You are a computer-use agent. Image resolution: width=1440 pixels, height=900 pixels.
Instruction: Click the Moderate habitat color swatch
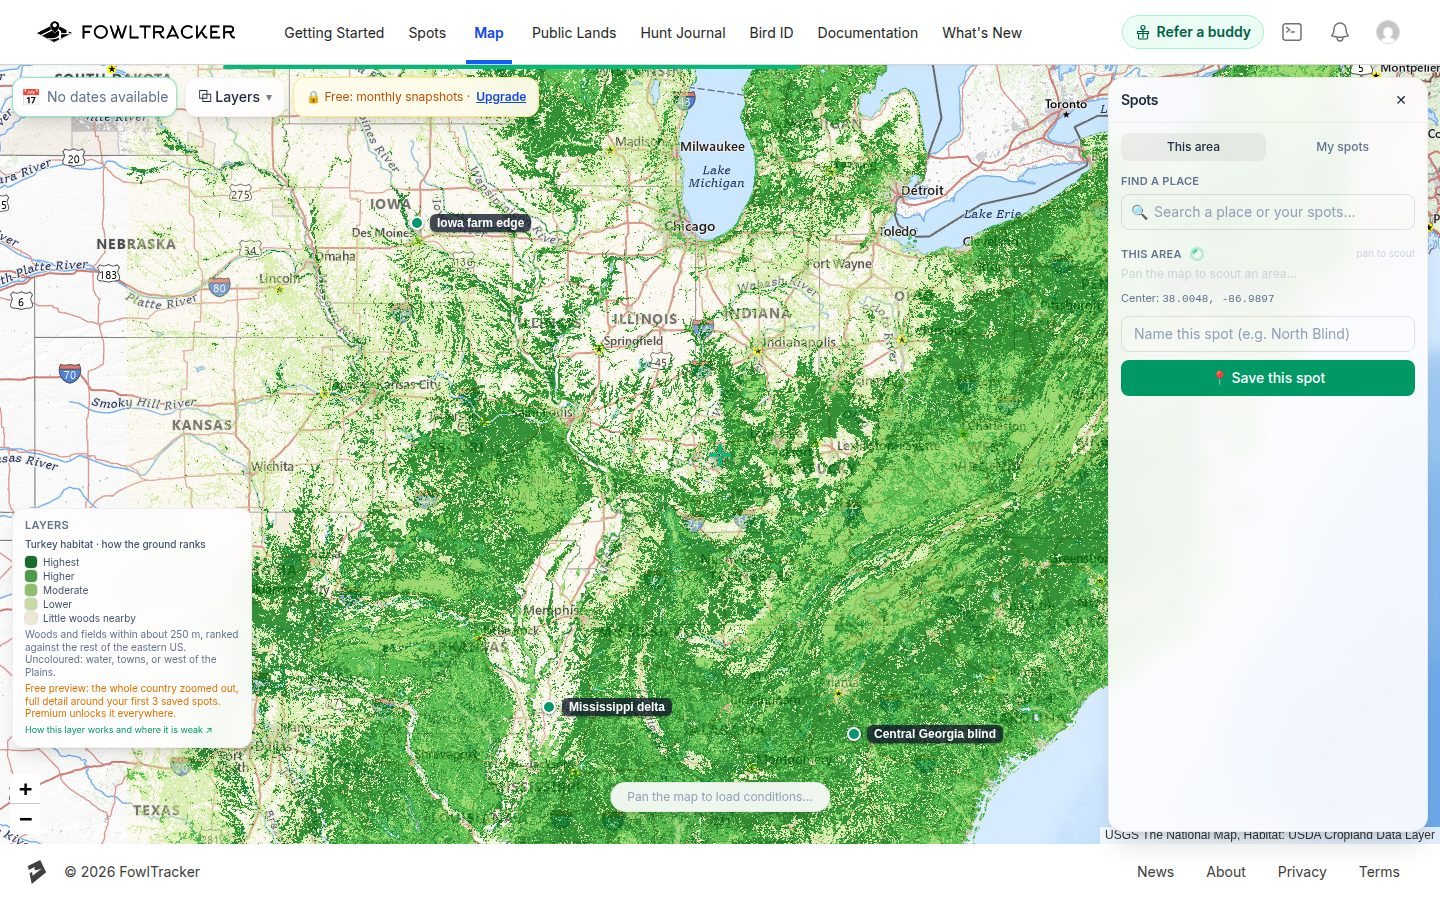[31, 590]
